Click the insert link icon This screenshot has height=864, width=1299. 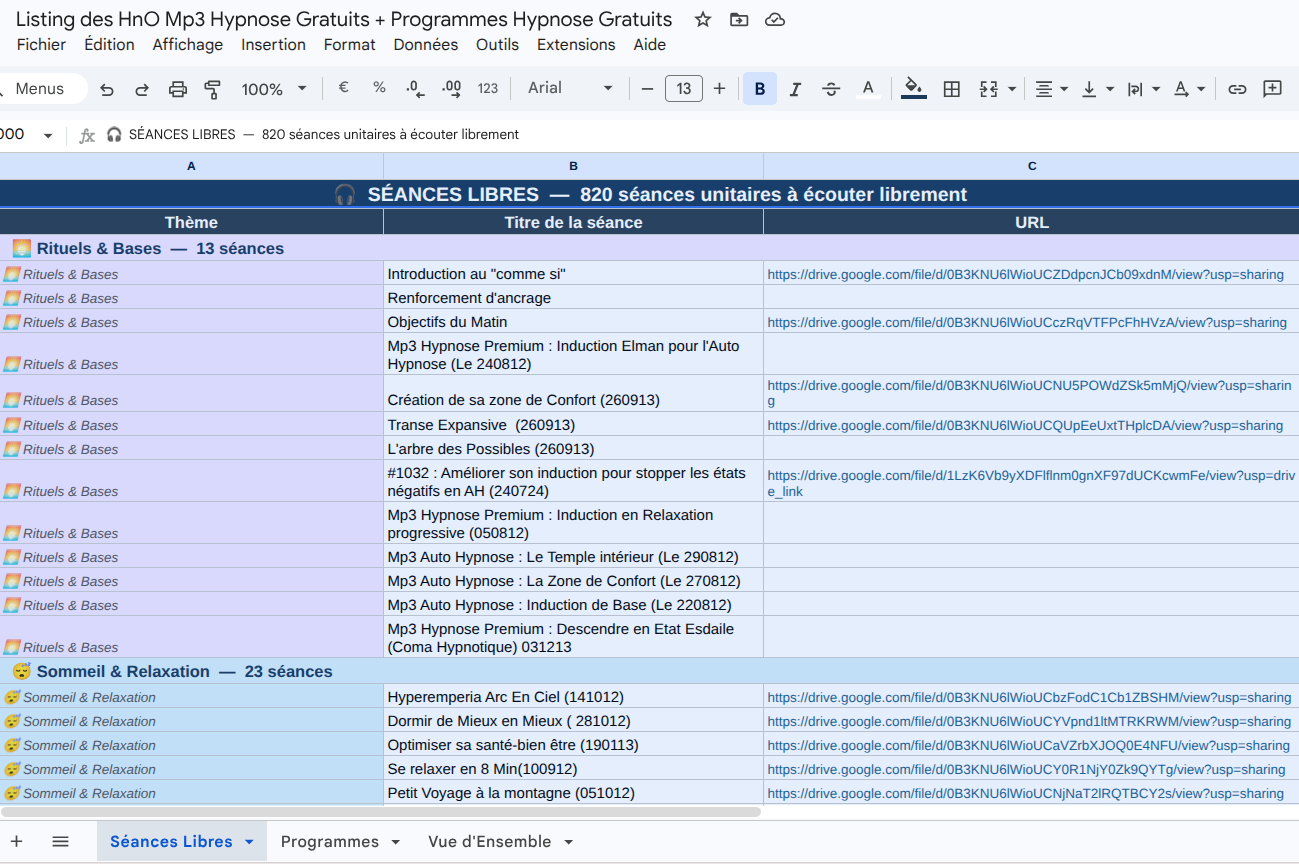pyautogui.click(x=1237, y=89)
